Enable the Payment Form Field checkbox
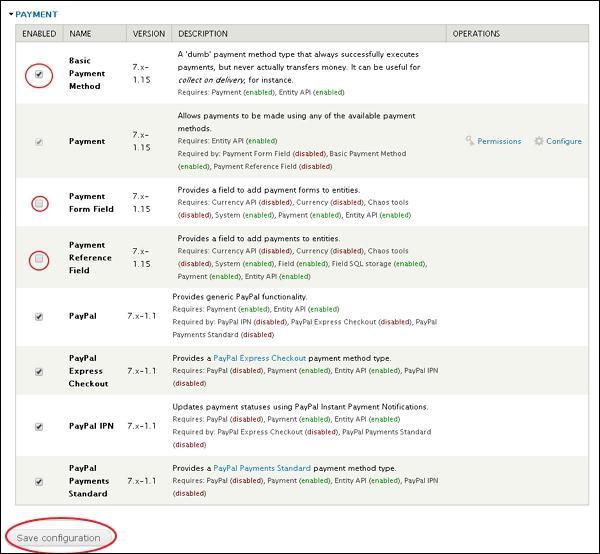The height and width of the screenshot is (554, 600). coord(39,204)
